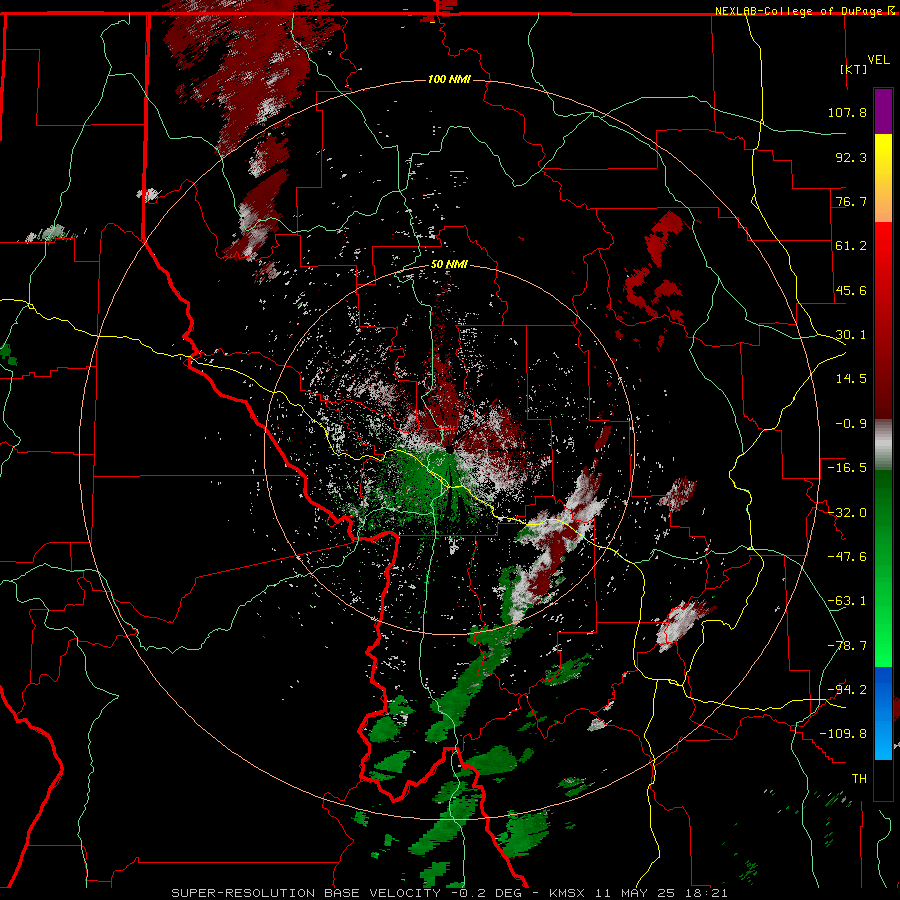The image size is (900, 900).
Task: Select the 92.3 scale value
Action: pyautogui.click(x=851, y=157)
